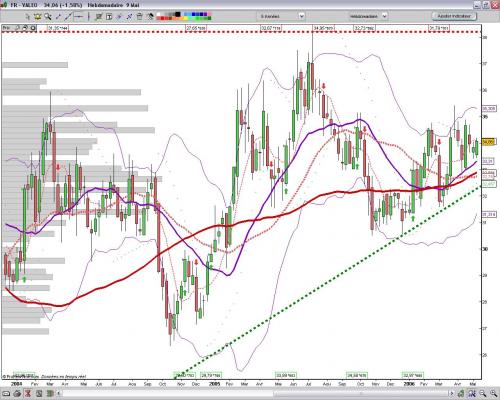The width and height of the screenshot is (500, 400).
Task: Click the first icon in the bottom-left toolbar
Action: tap(7, 393)
